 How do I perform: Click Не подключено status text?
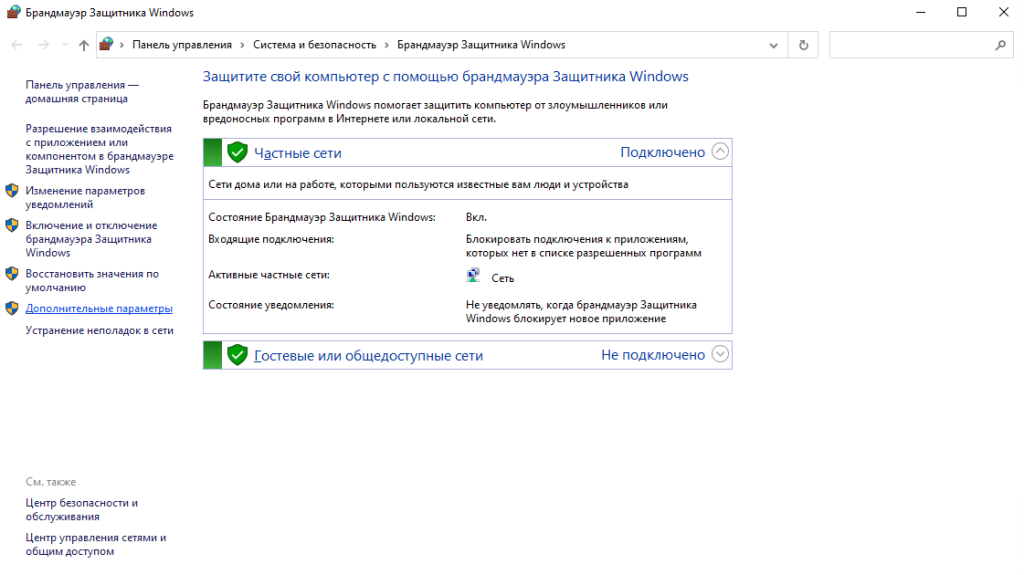(x=653, y=355)
